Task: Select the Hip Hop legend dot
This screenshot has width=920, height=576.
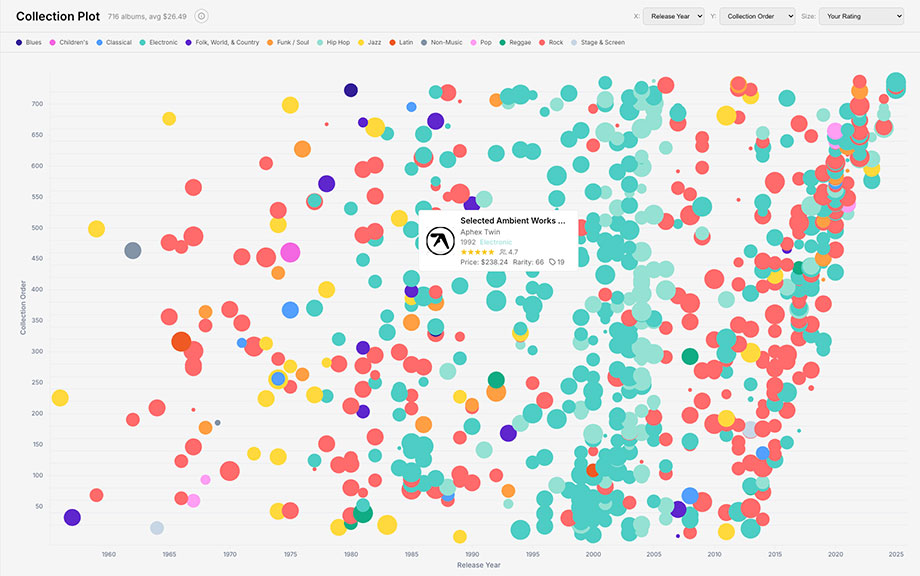Action: click(322, 43)
